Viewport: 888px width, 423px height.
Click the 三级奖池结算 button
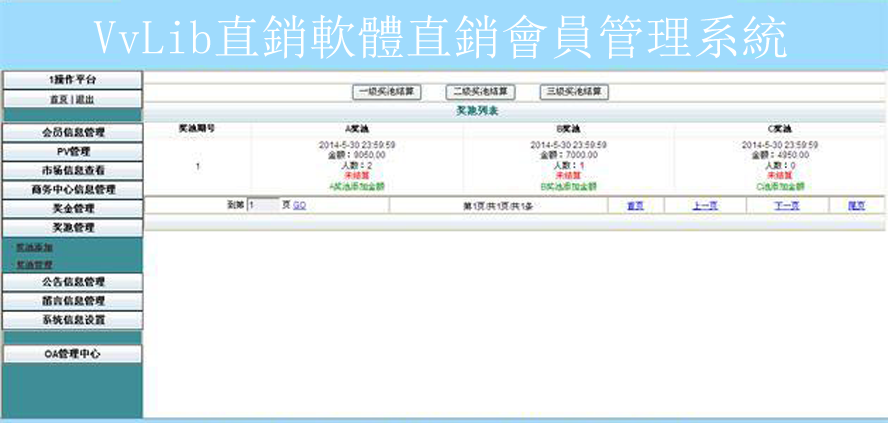[574, 92]
